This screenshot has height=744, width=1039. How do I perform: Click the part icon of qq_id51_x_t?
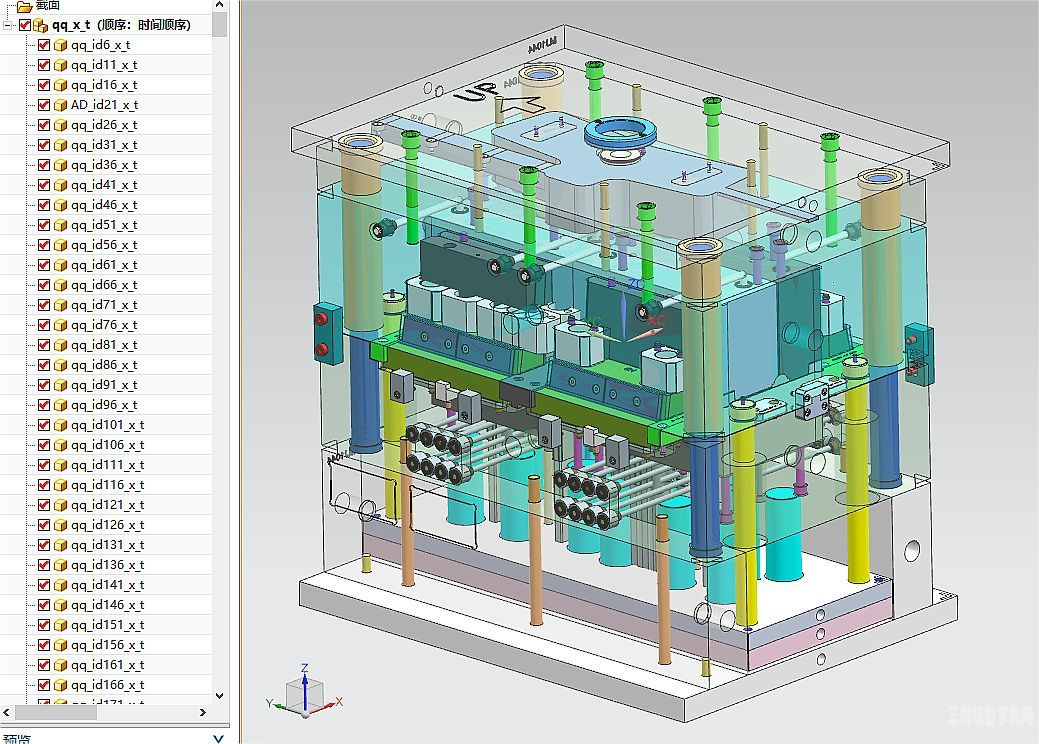(60, 225)
